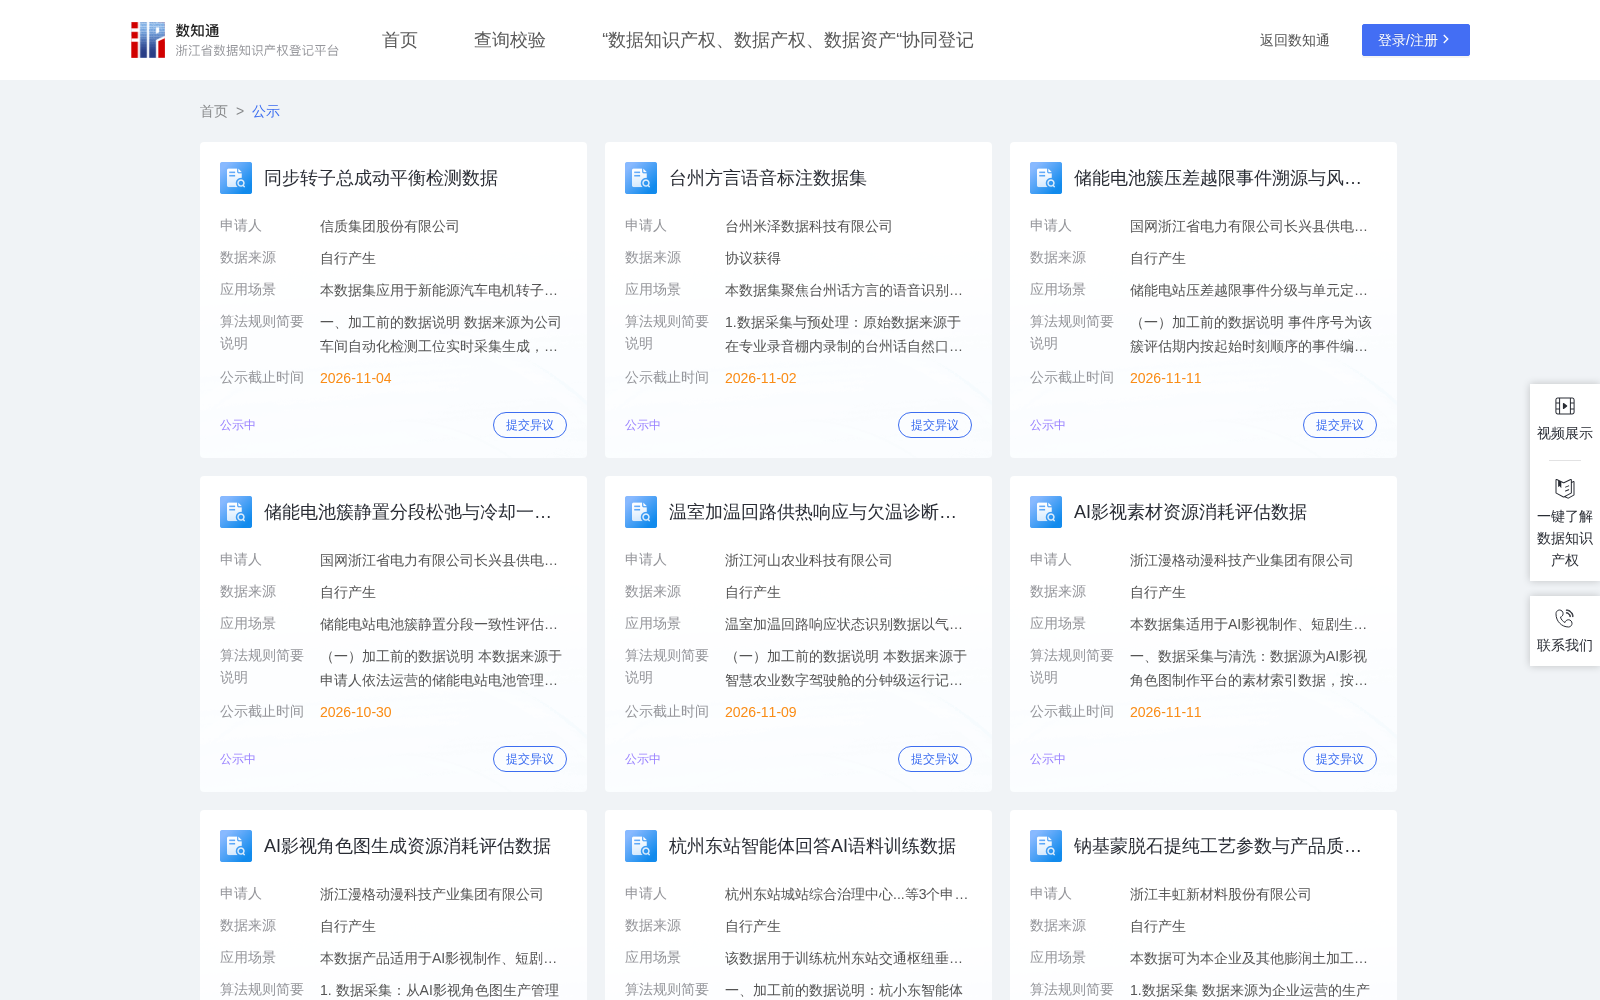Click the 联系我们 phone icon
1600x1000 pixels.
pos(1565,618)
